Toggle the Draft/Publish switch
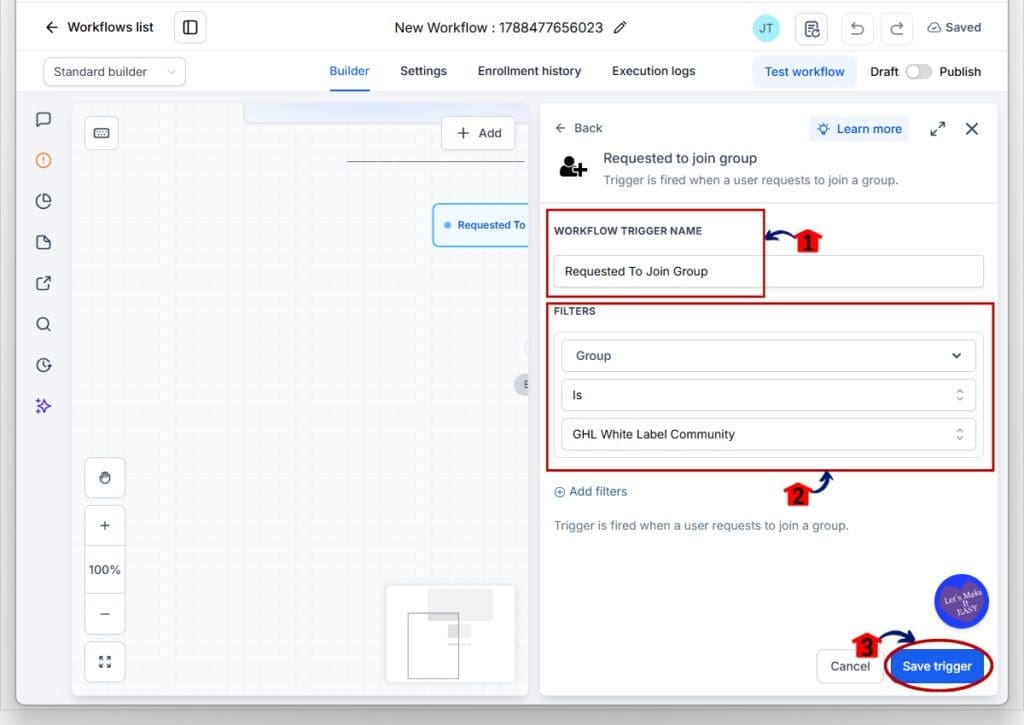Viewport: 1024px width, 725px height. coord(918,72)
